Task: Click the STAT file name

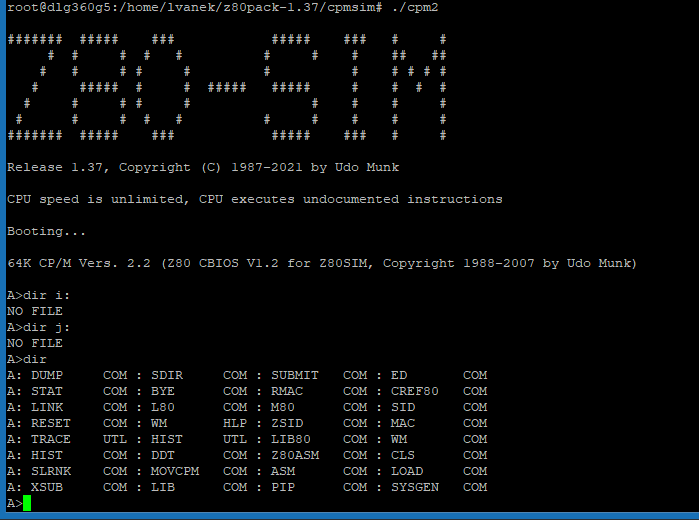Action: pyautogui.click(x=47, y=391)
